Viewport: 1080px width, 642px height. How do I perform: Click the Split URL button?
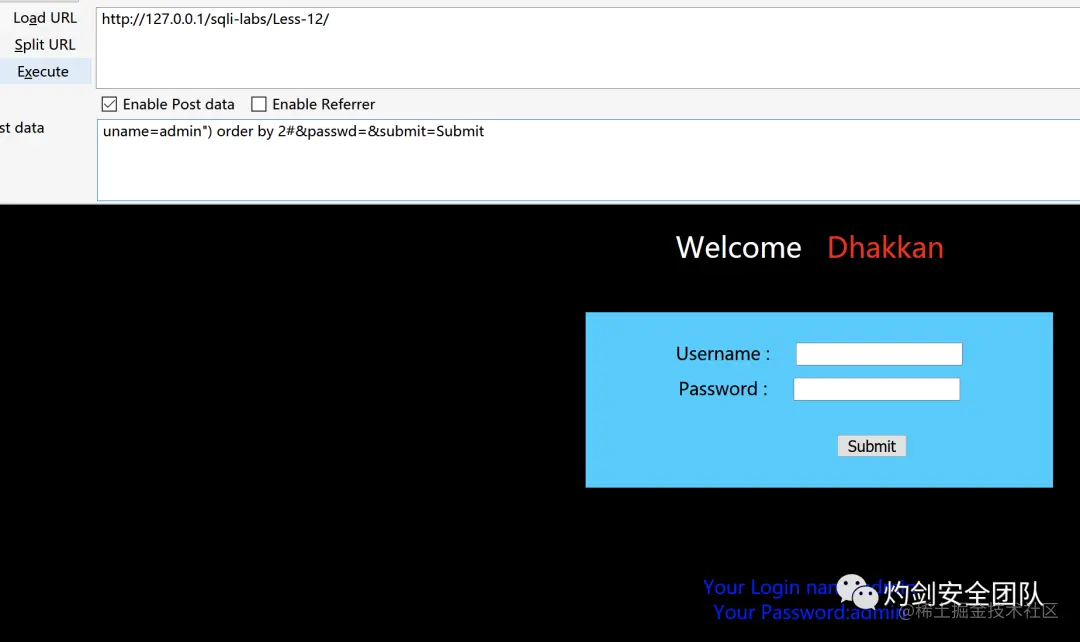[45, 45]
